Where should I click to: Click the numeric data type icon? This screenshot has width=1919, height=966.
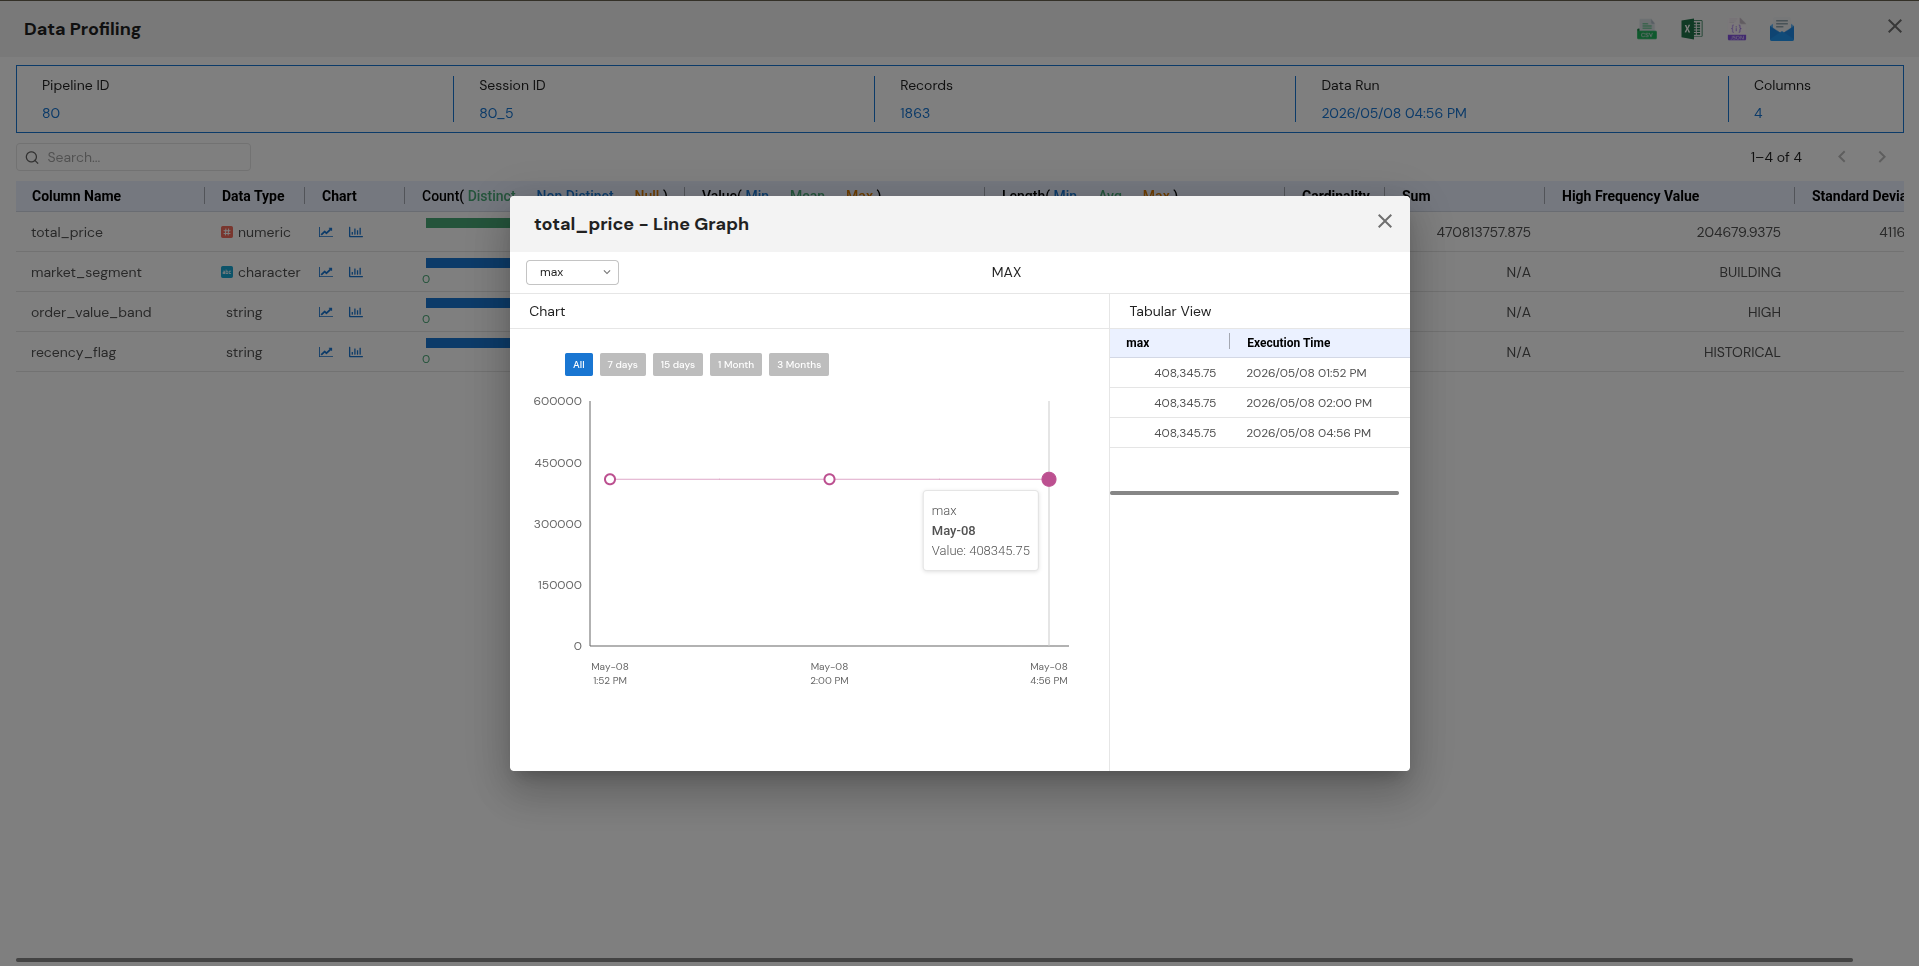pos(227,232)
